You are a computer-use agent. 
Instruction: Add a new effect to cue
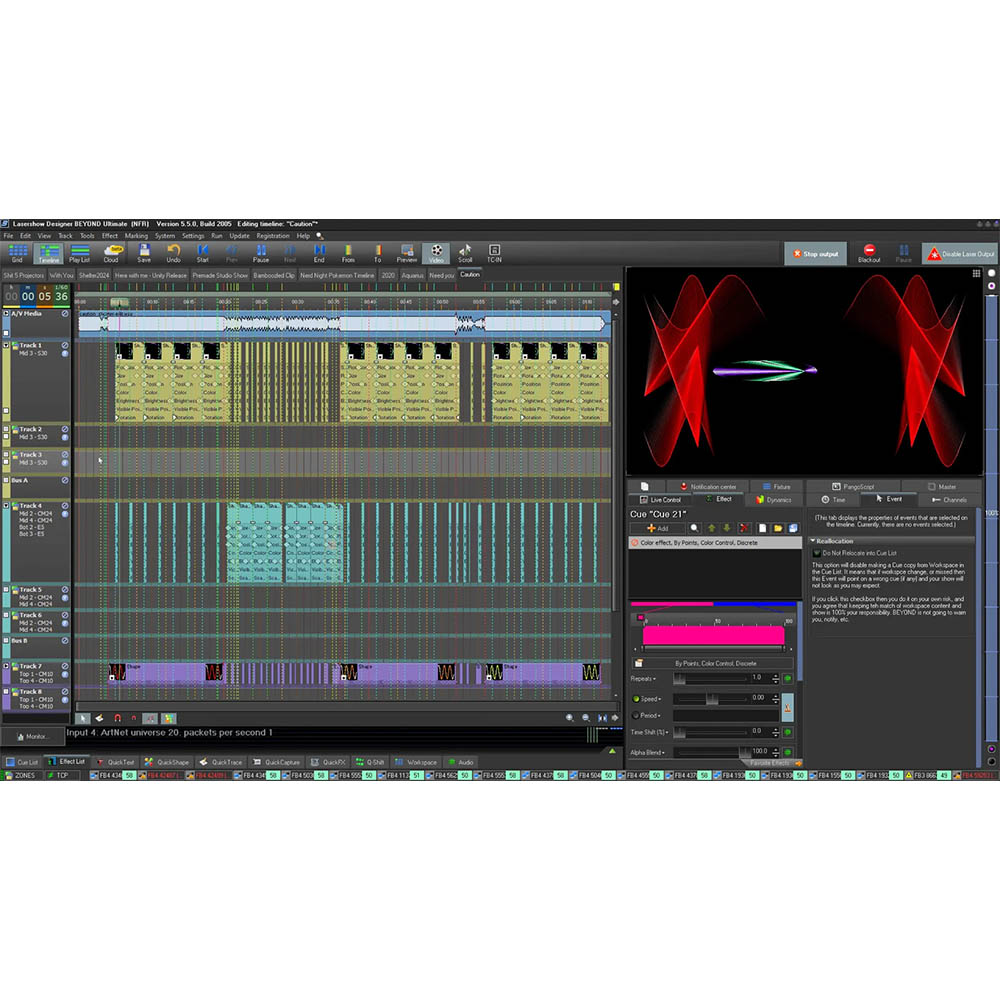click(658, 528)
